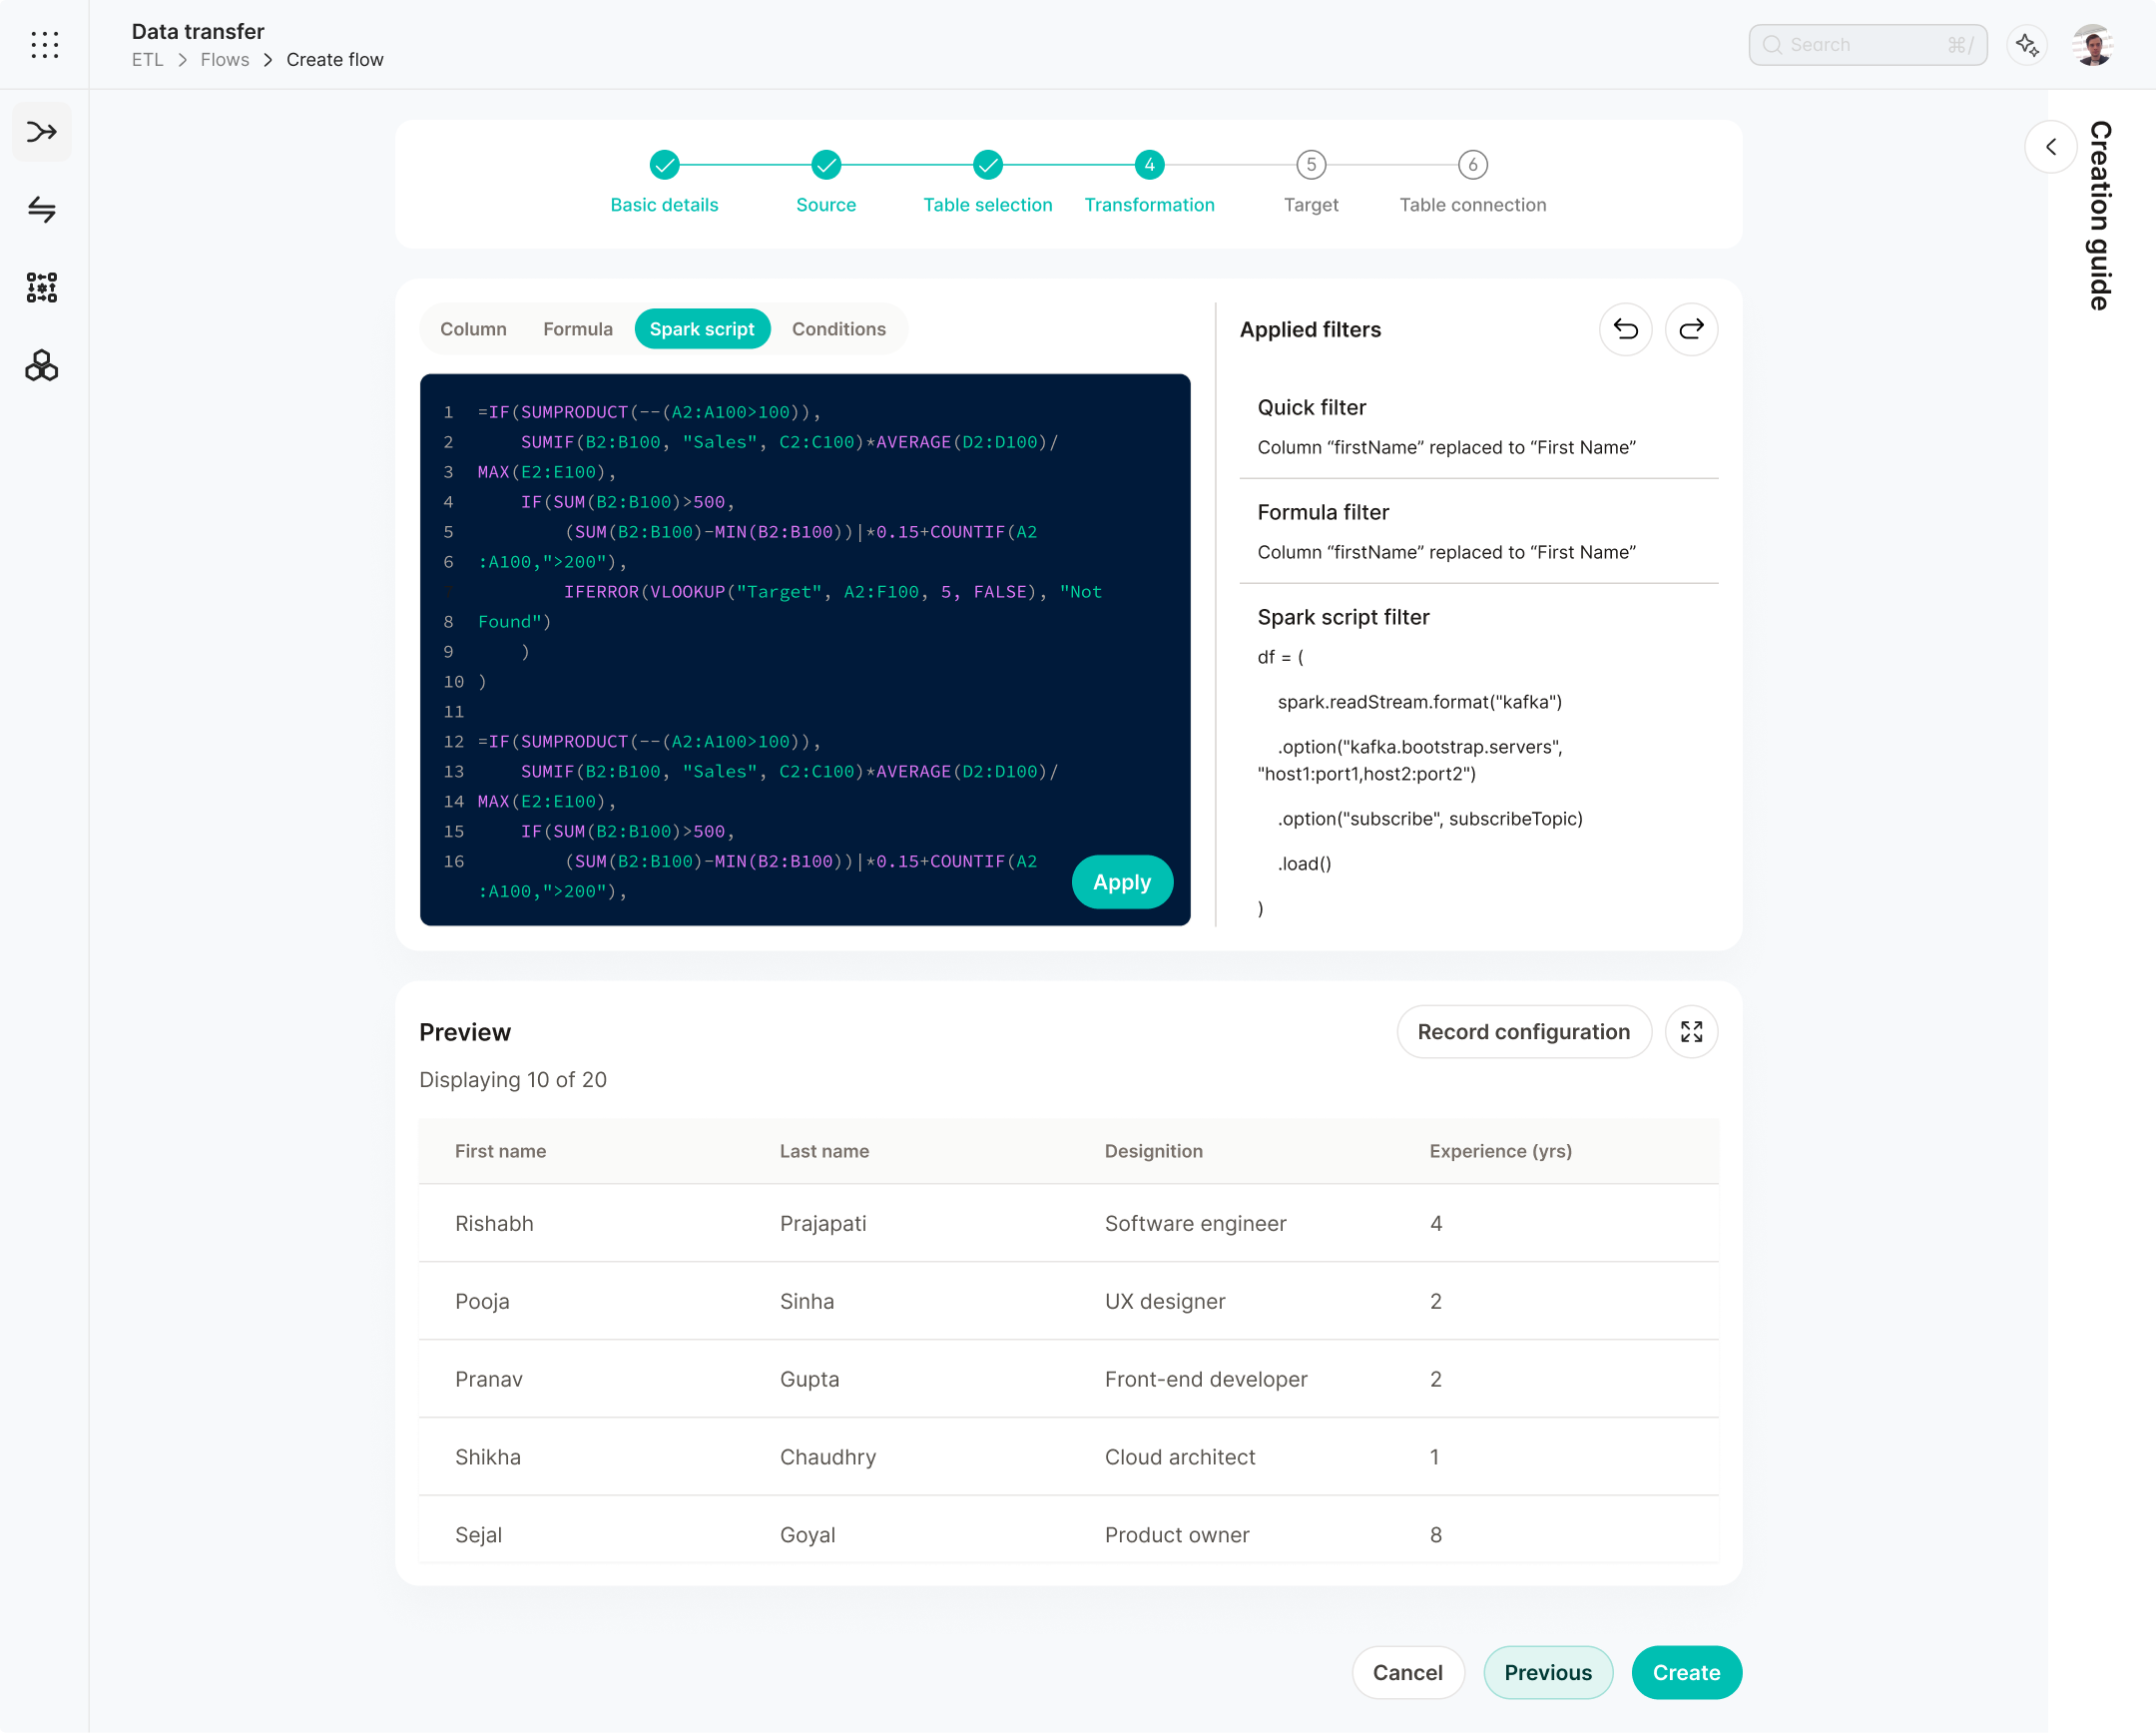This screenshot has width=2156, height=1733.
Task: Jump to step 5 Target
Action: pyautogui.click(x=1310, y=165)
